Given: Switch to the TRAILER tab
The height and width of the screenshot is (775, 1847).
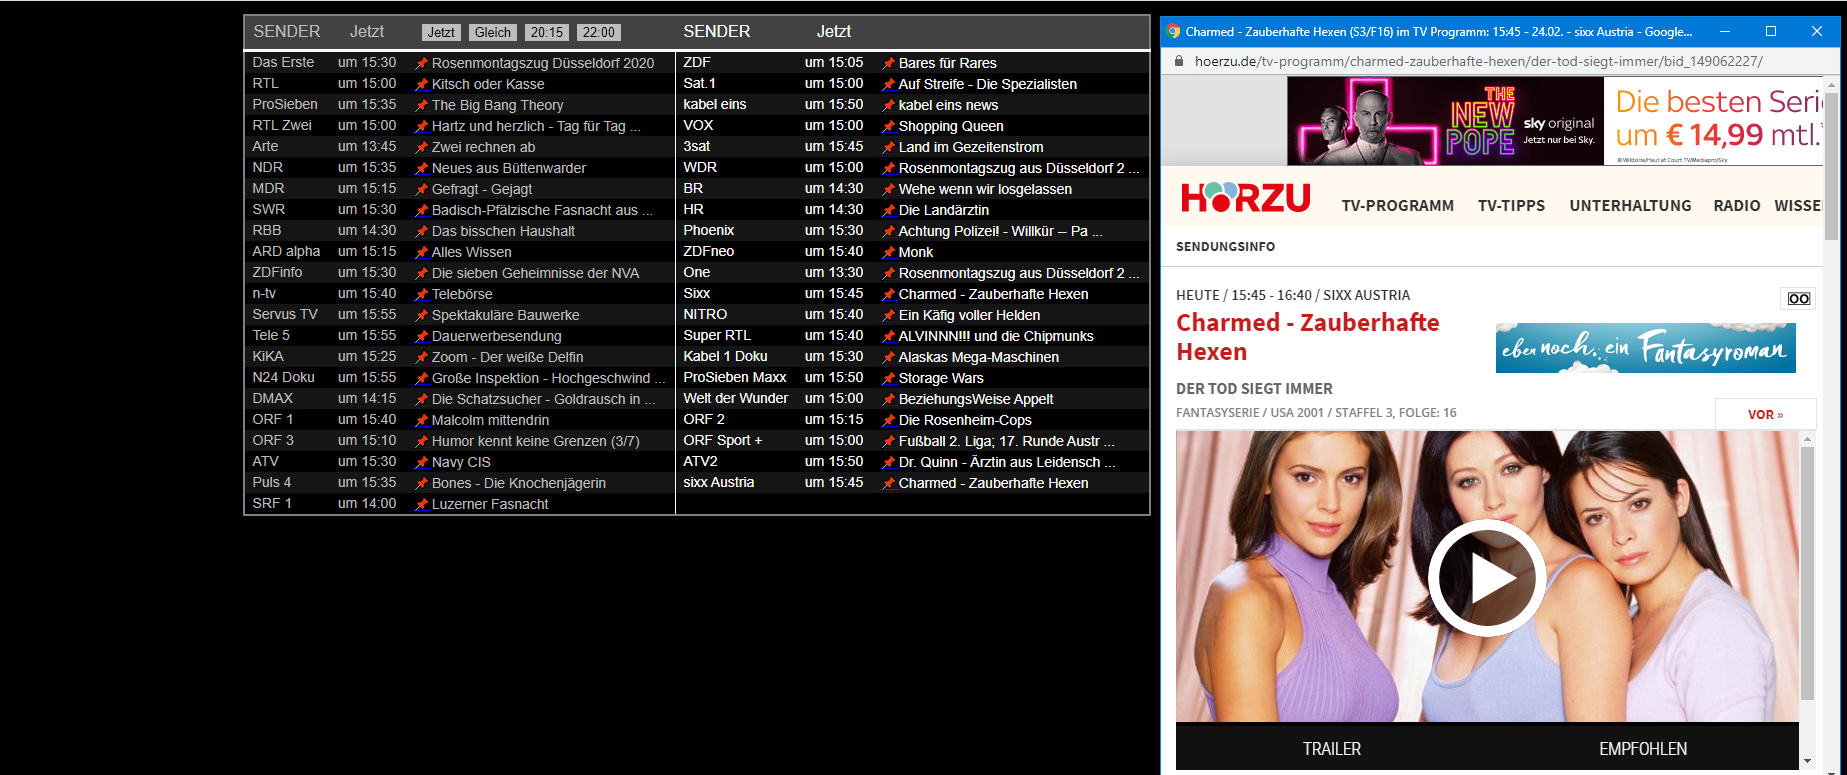Looking at the screenshot, I should click(x=1332, y=748).
